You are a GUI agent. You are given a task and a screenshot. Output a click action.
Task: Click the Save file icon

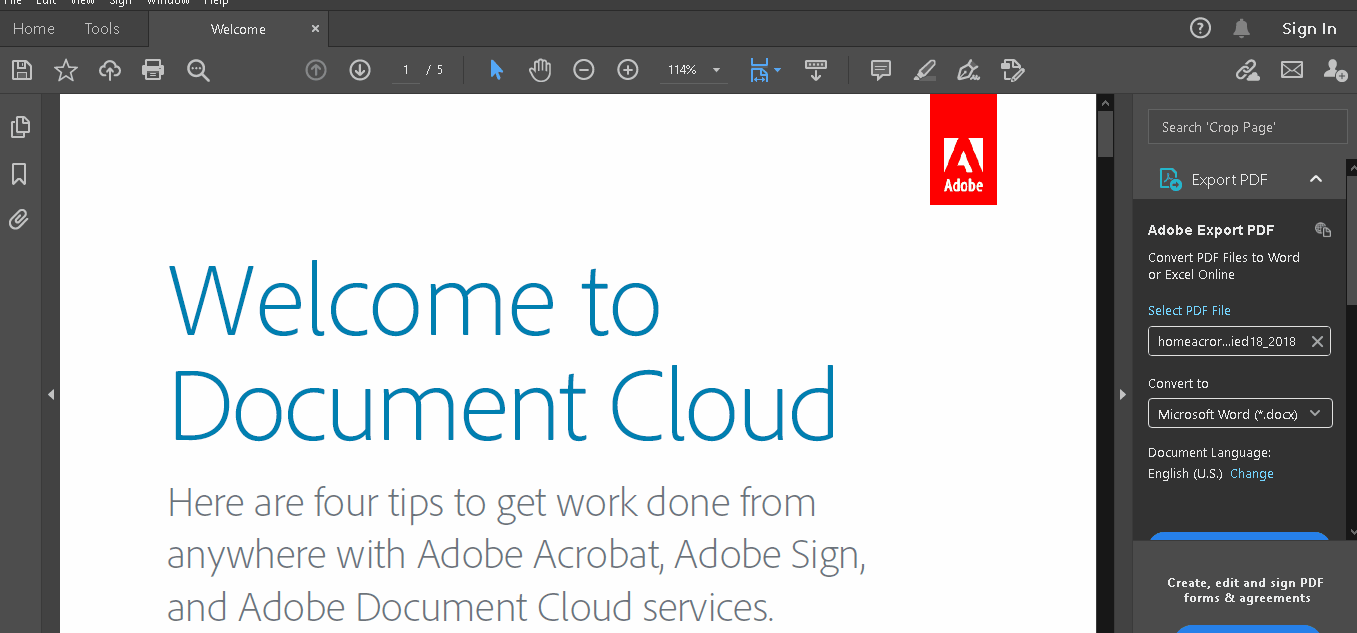click(22, 70)
